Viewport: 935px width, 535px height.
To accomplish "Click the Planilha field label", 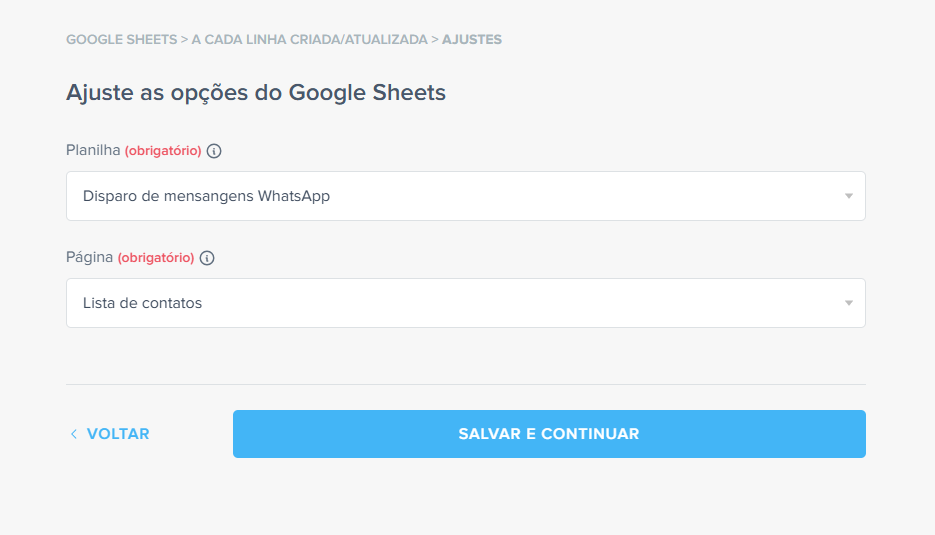I will coord(93,151).
